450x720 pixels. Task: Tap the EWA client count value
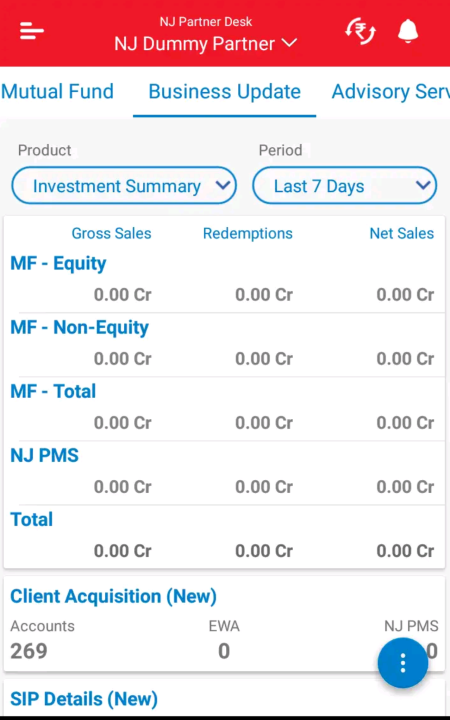[224, 651]
